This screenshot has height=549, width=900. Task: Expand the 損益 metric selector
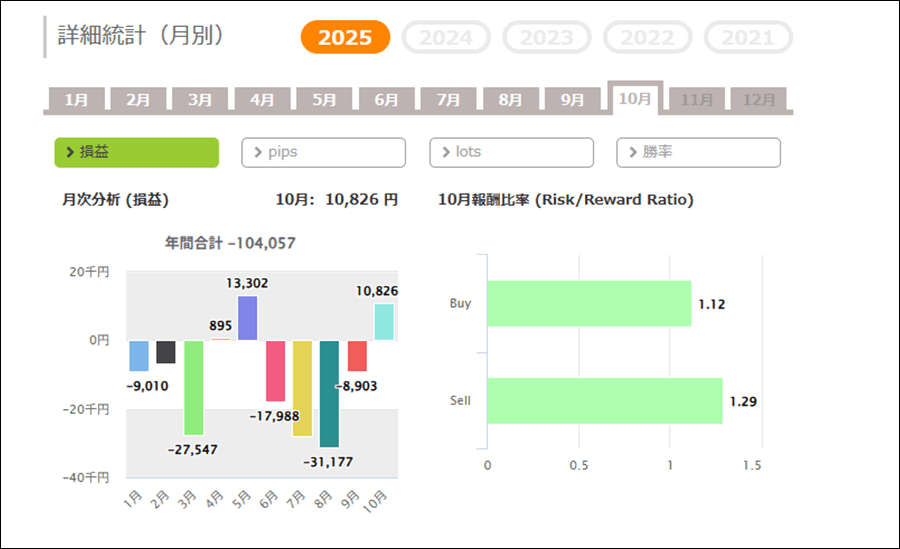pos(136,152)
